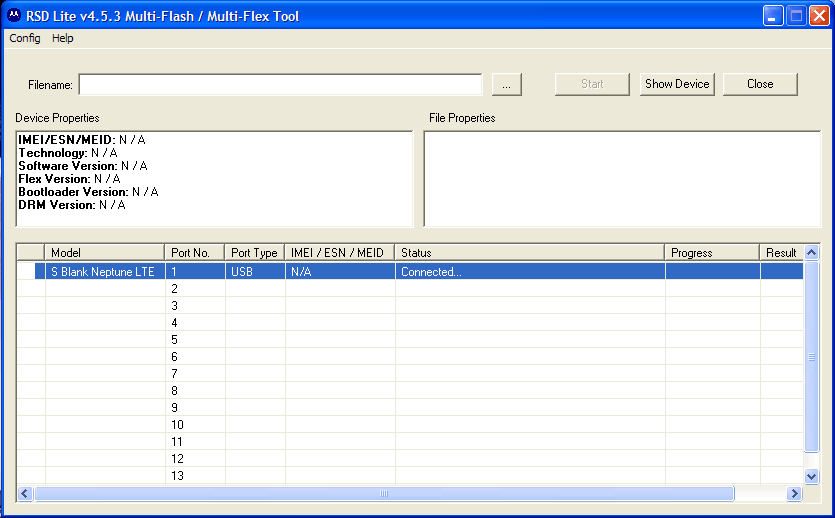Select port number 3 row
Viewport: 835px width, 518px height.
[x=410, y=306]
